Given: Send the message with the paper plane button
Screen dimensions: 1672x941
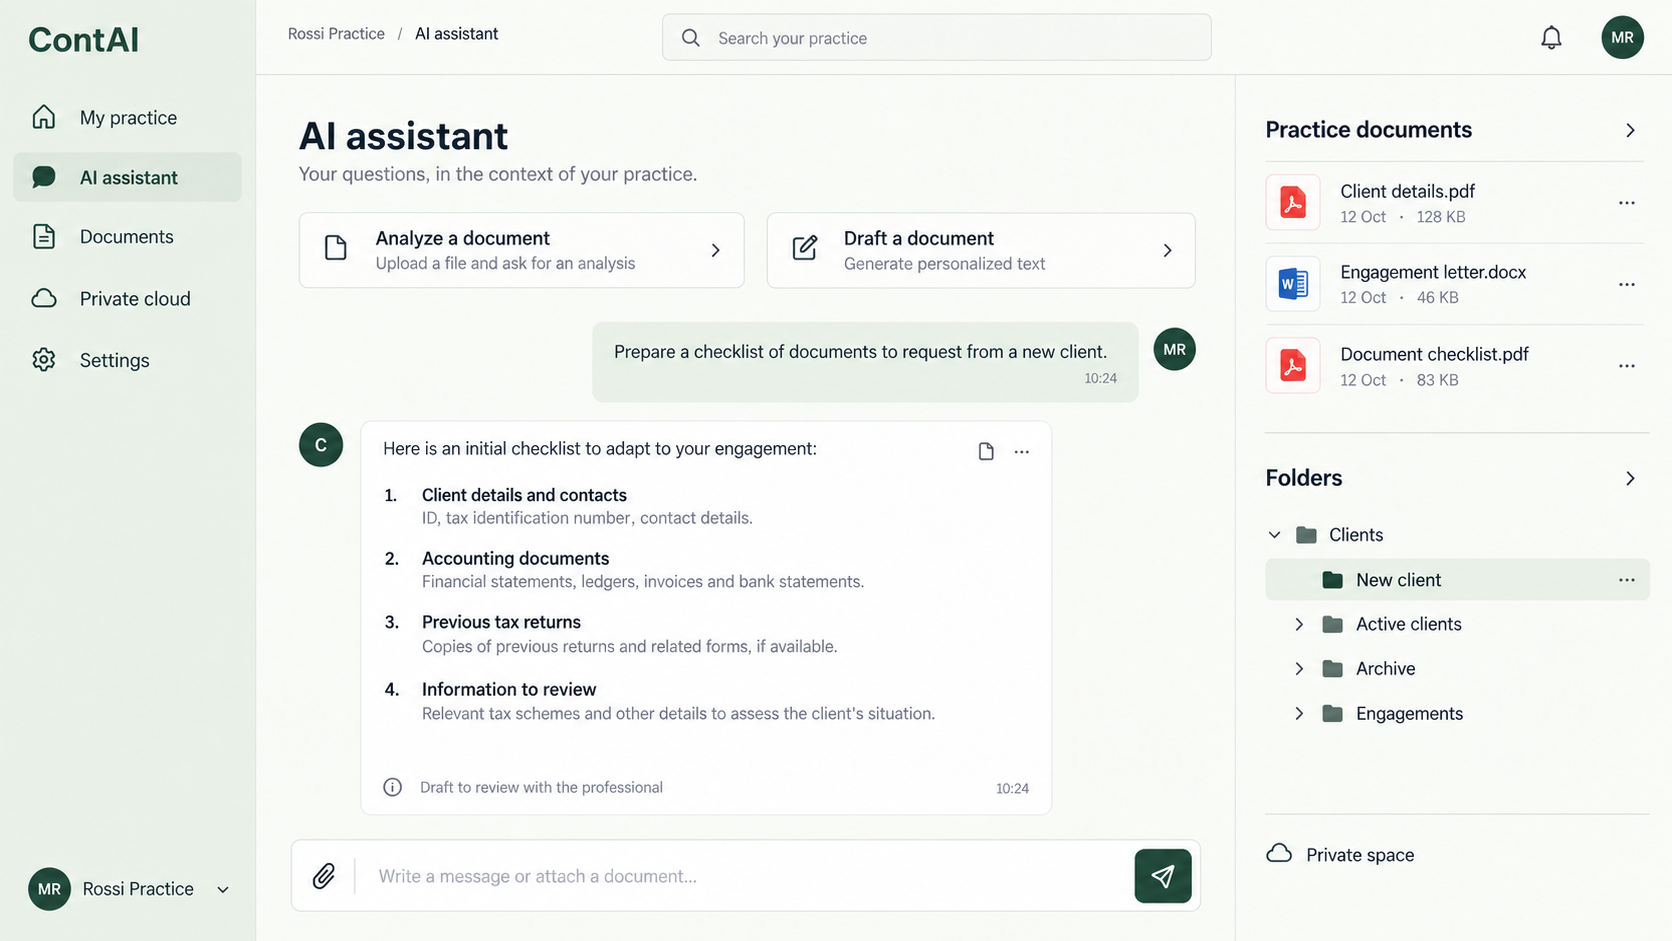Looking at the screenshot, I should pyautogui.click(x=1162, y=876).
